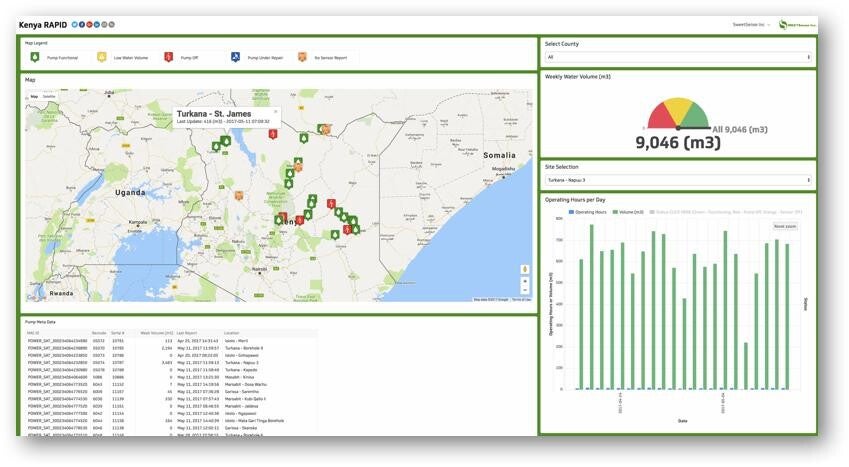Click the LinkedIn share icon
Viewport: 849px width, 467px height.
click(x=97, y=24)
